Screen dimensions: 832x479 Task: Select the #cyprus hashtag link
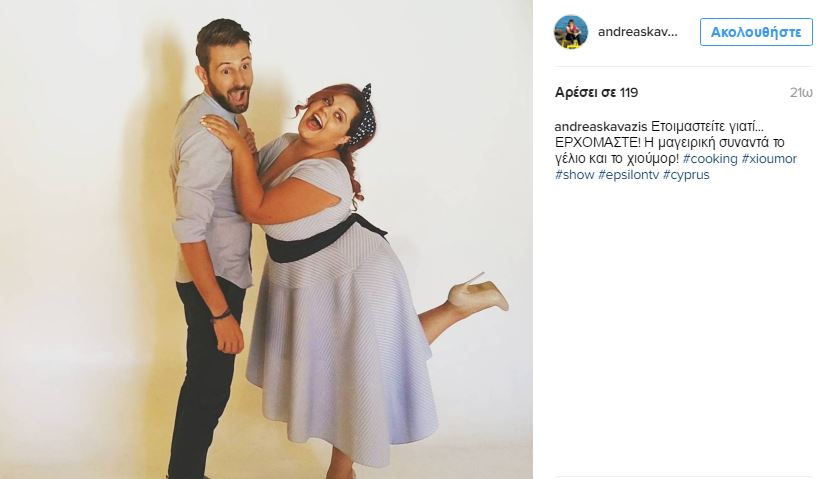[x=686, y=175]
